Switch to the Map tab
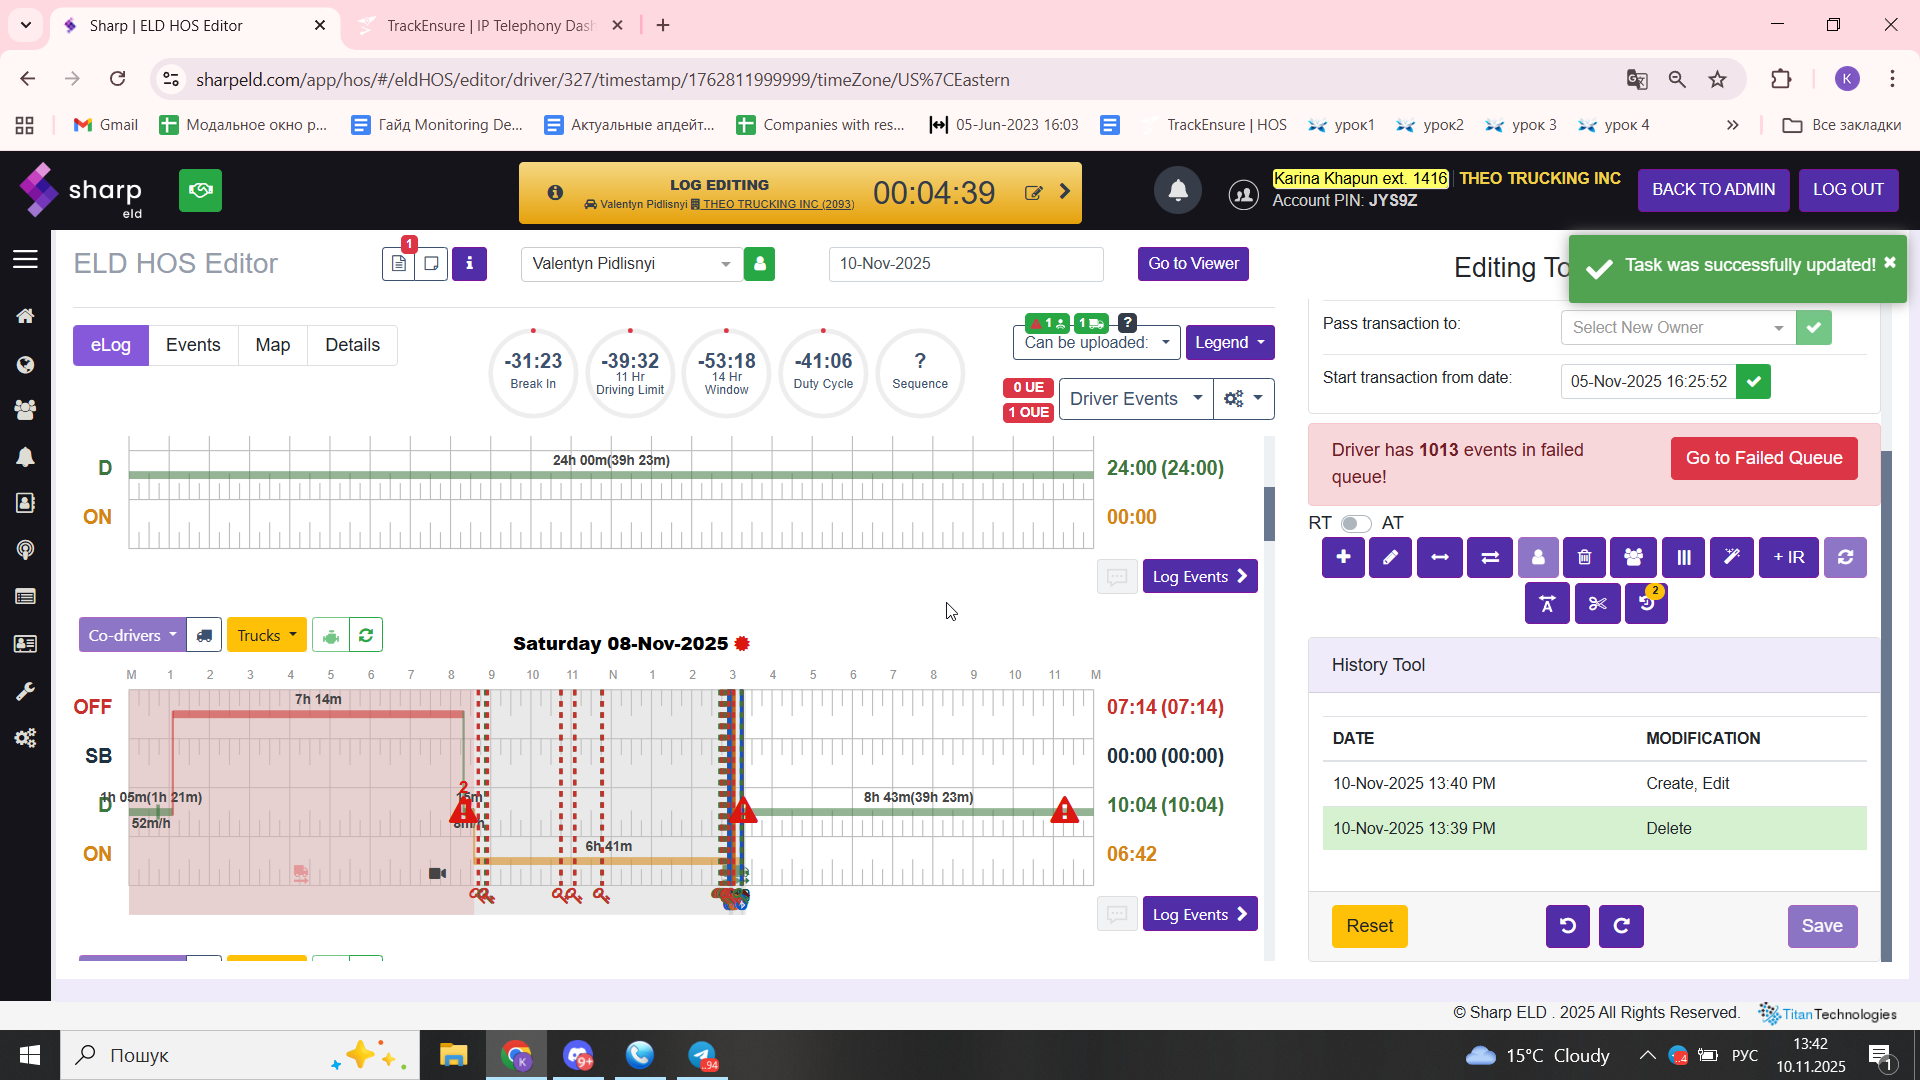The image size is (1920, 1080). point(272,345)
